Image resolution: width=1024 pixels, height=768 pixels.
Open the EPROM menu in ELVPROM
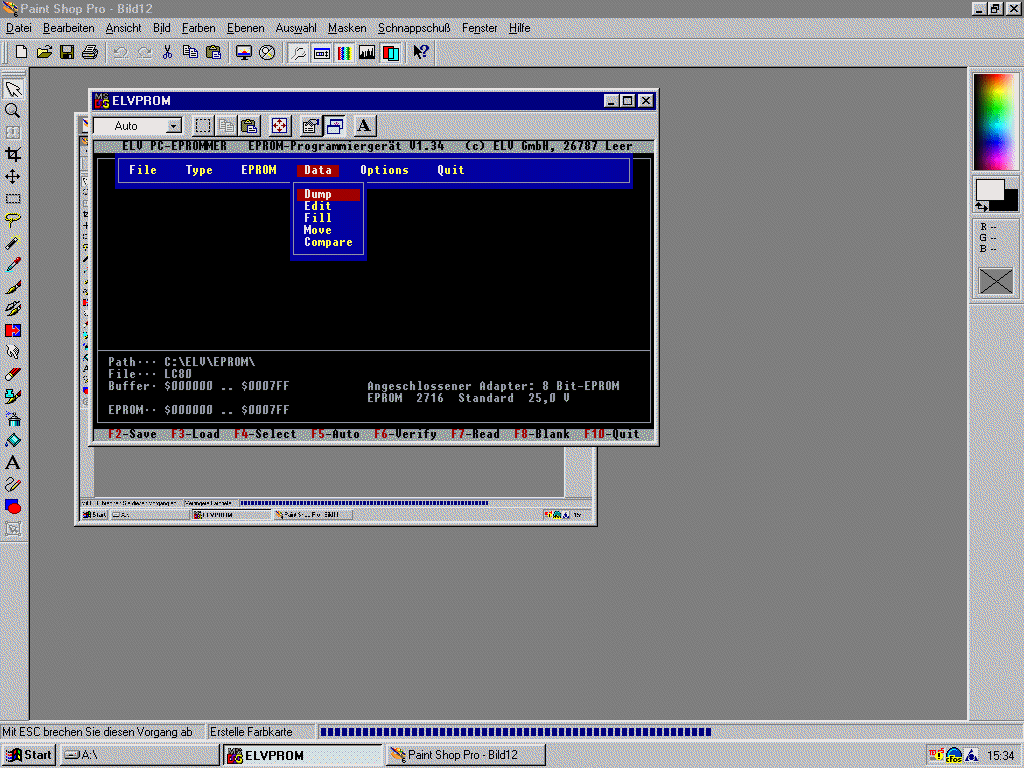click(x=259, y=170)
